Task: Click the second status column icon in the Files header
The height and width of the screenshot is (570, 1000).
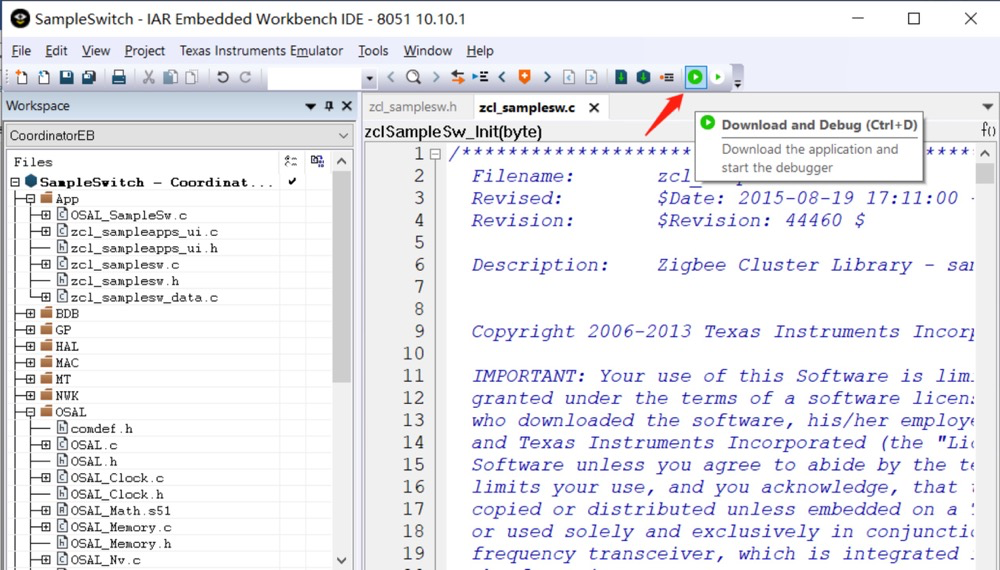Action: (x=317, y=161)
